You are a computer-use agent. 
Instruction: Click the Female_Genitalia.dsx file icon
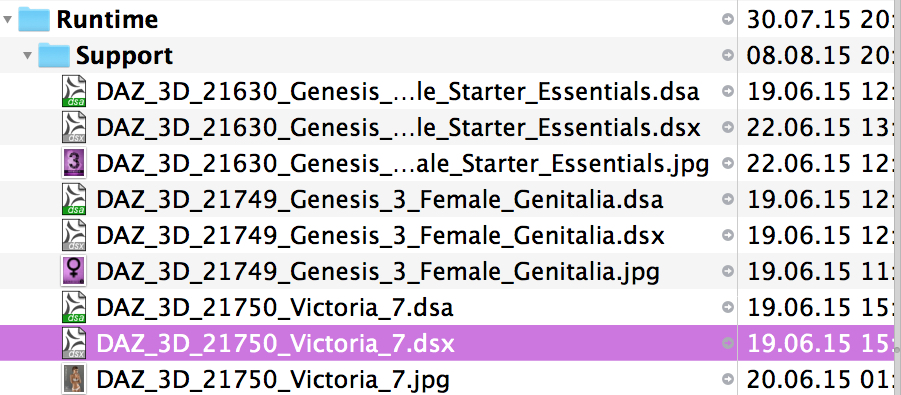74,235
